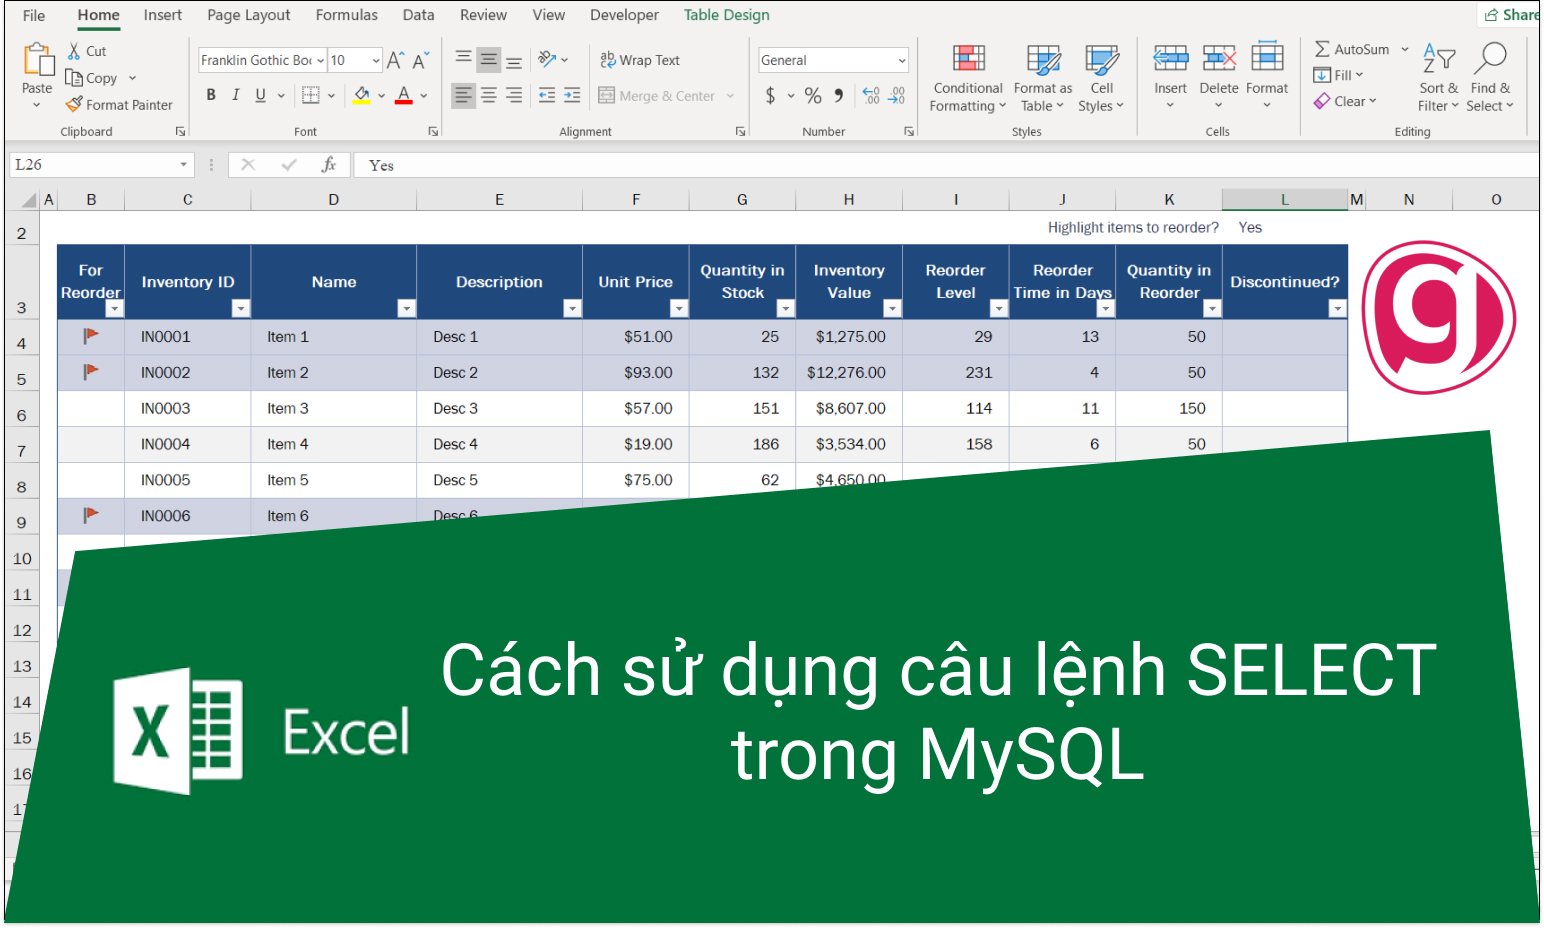Open the Developer tab
Viewport: 1544px width, 928px height.
[x=624, y=15]
